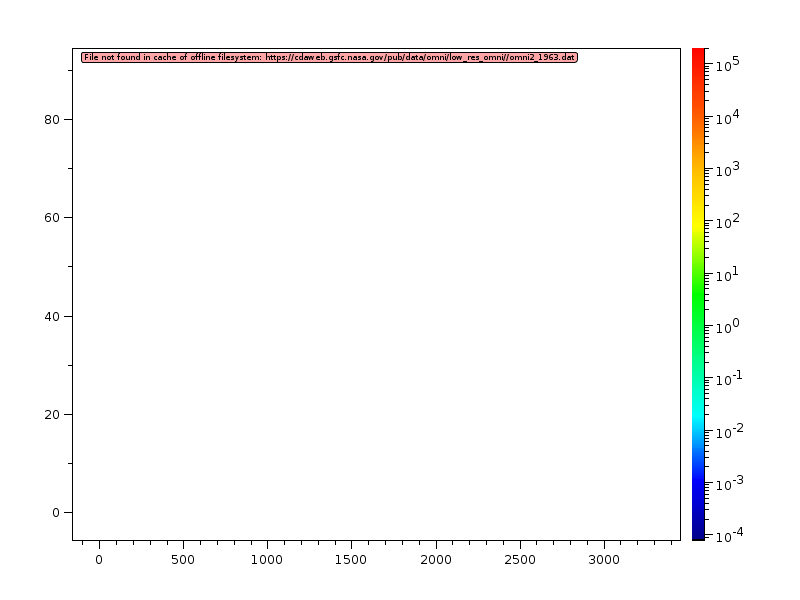
Task: Click the center of the empty plot area
Action: click(x=376, y=294)
